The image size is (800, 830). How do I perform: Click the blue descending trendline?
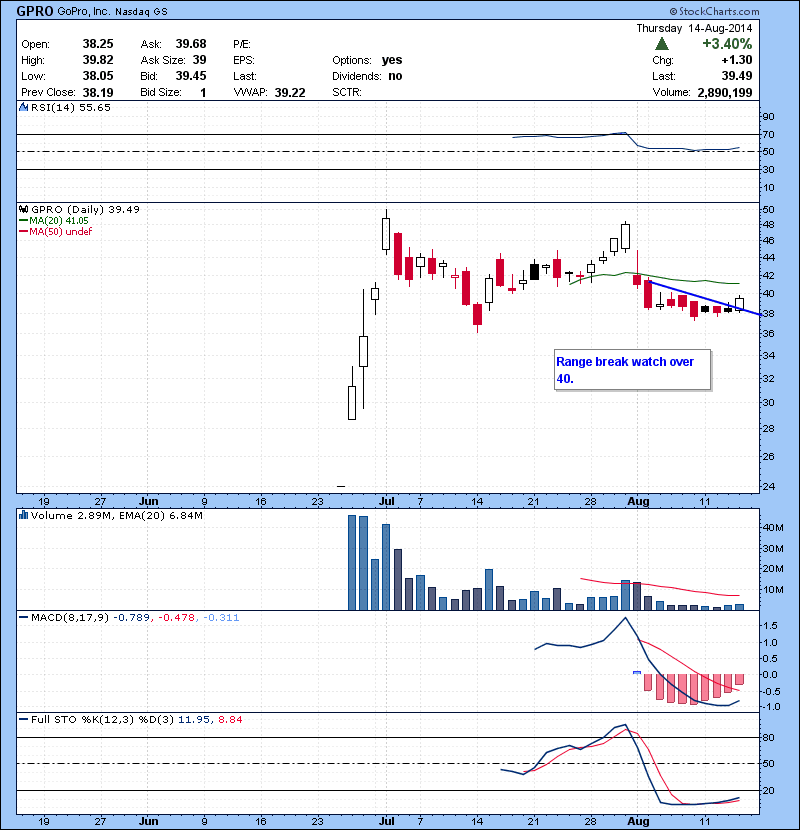(704, 298)
